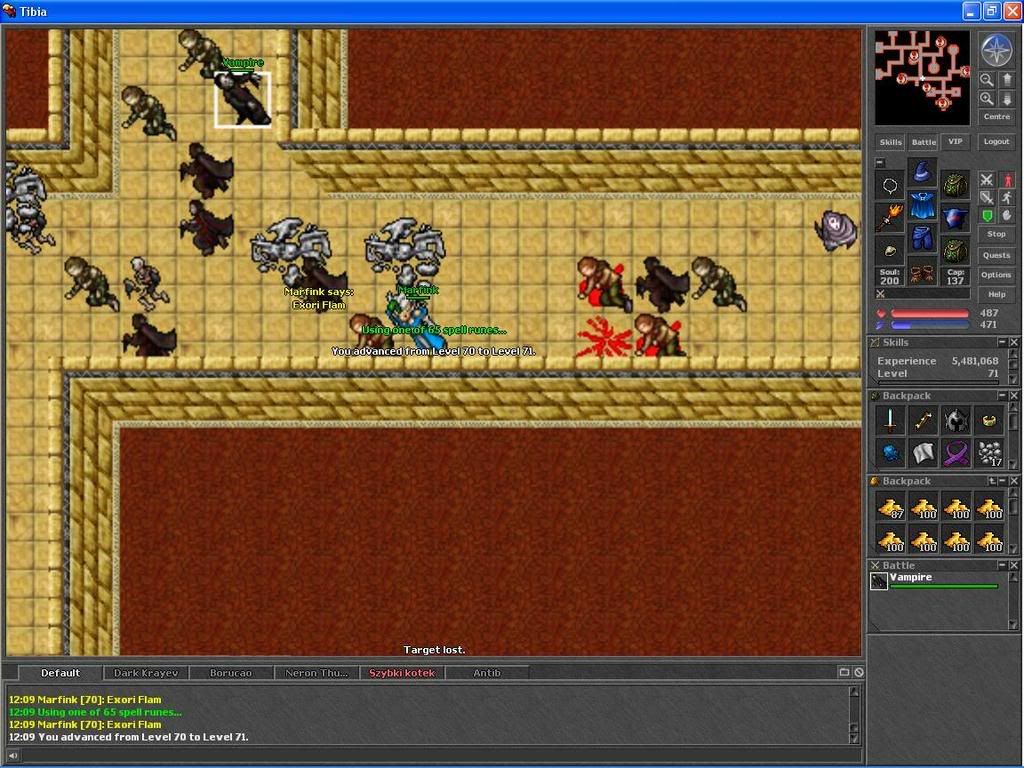Screen dimensions: 1024x768
Task: Collapse the inventory equipment panel
Action: [x=880, y=163]
